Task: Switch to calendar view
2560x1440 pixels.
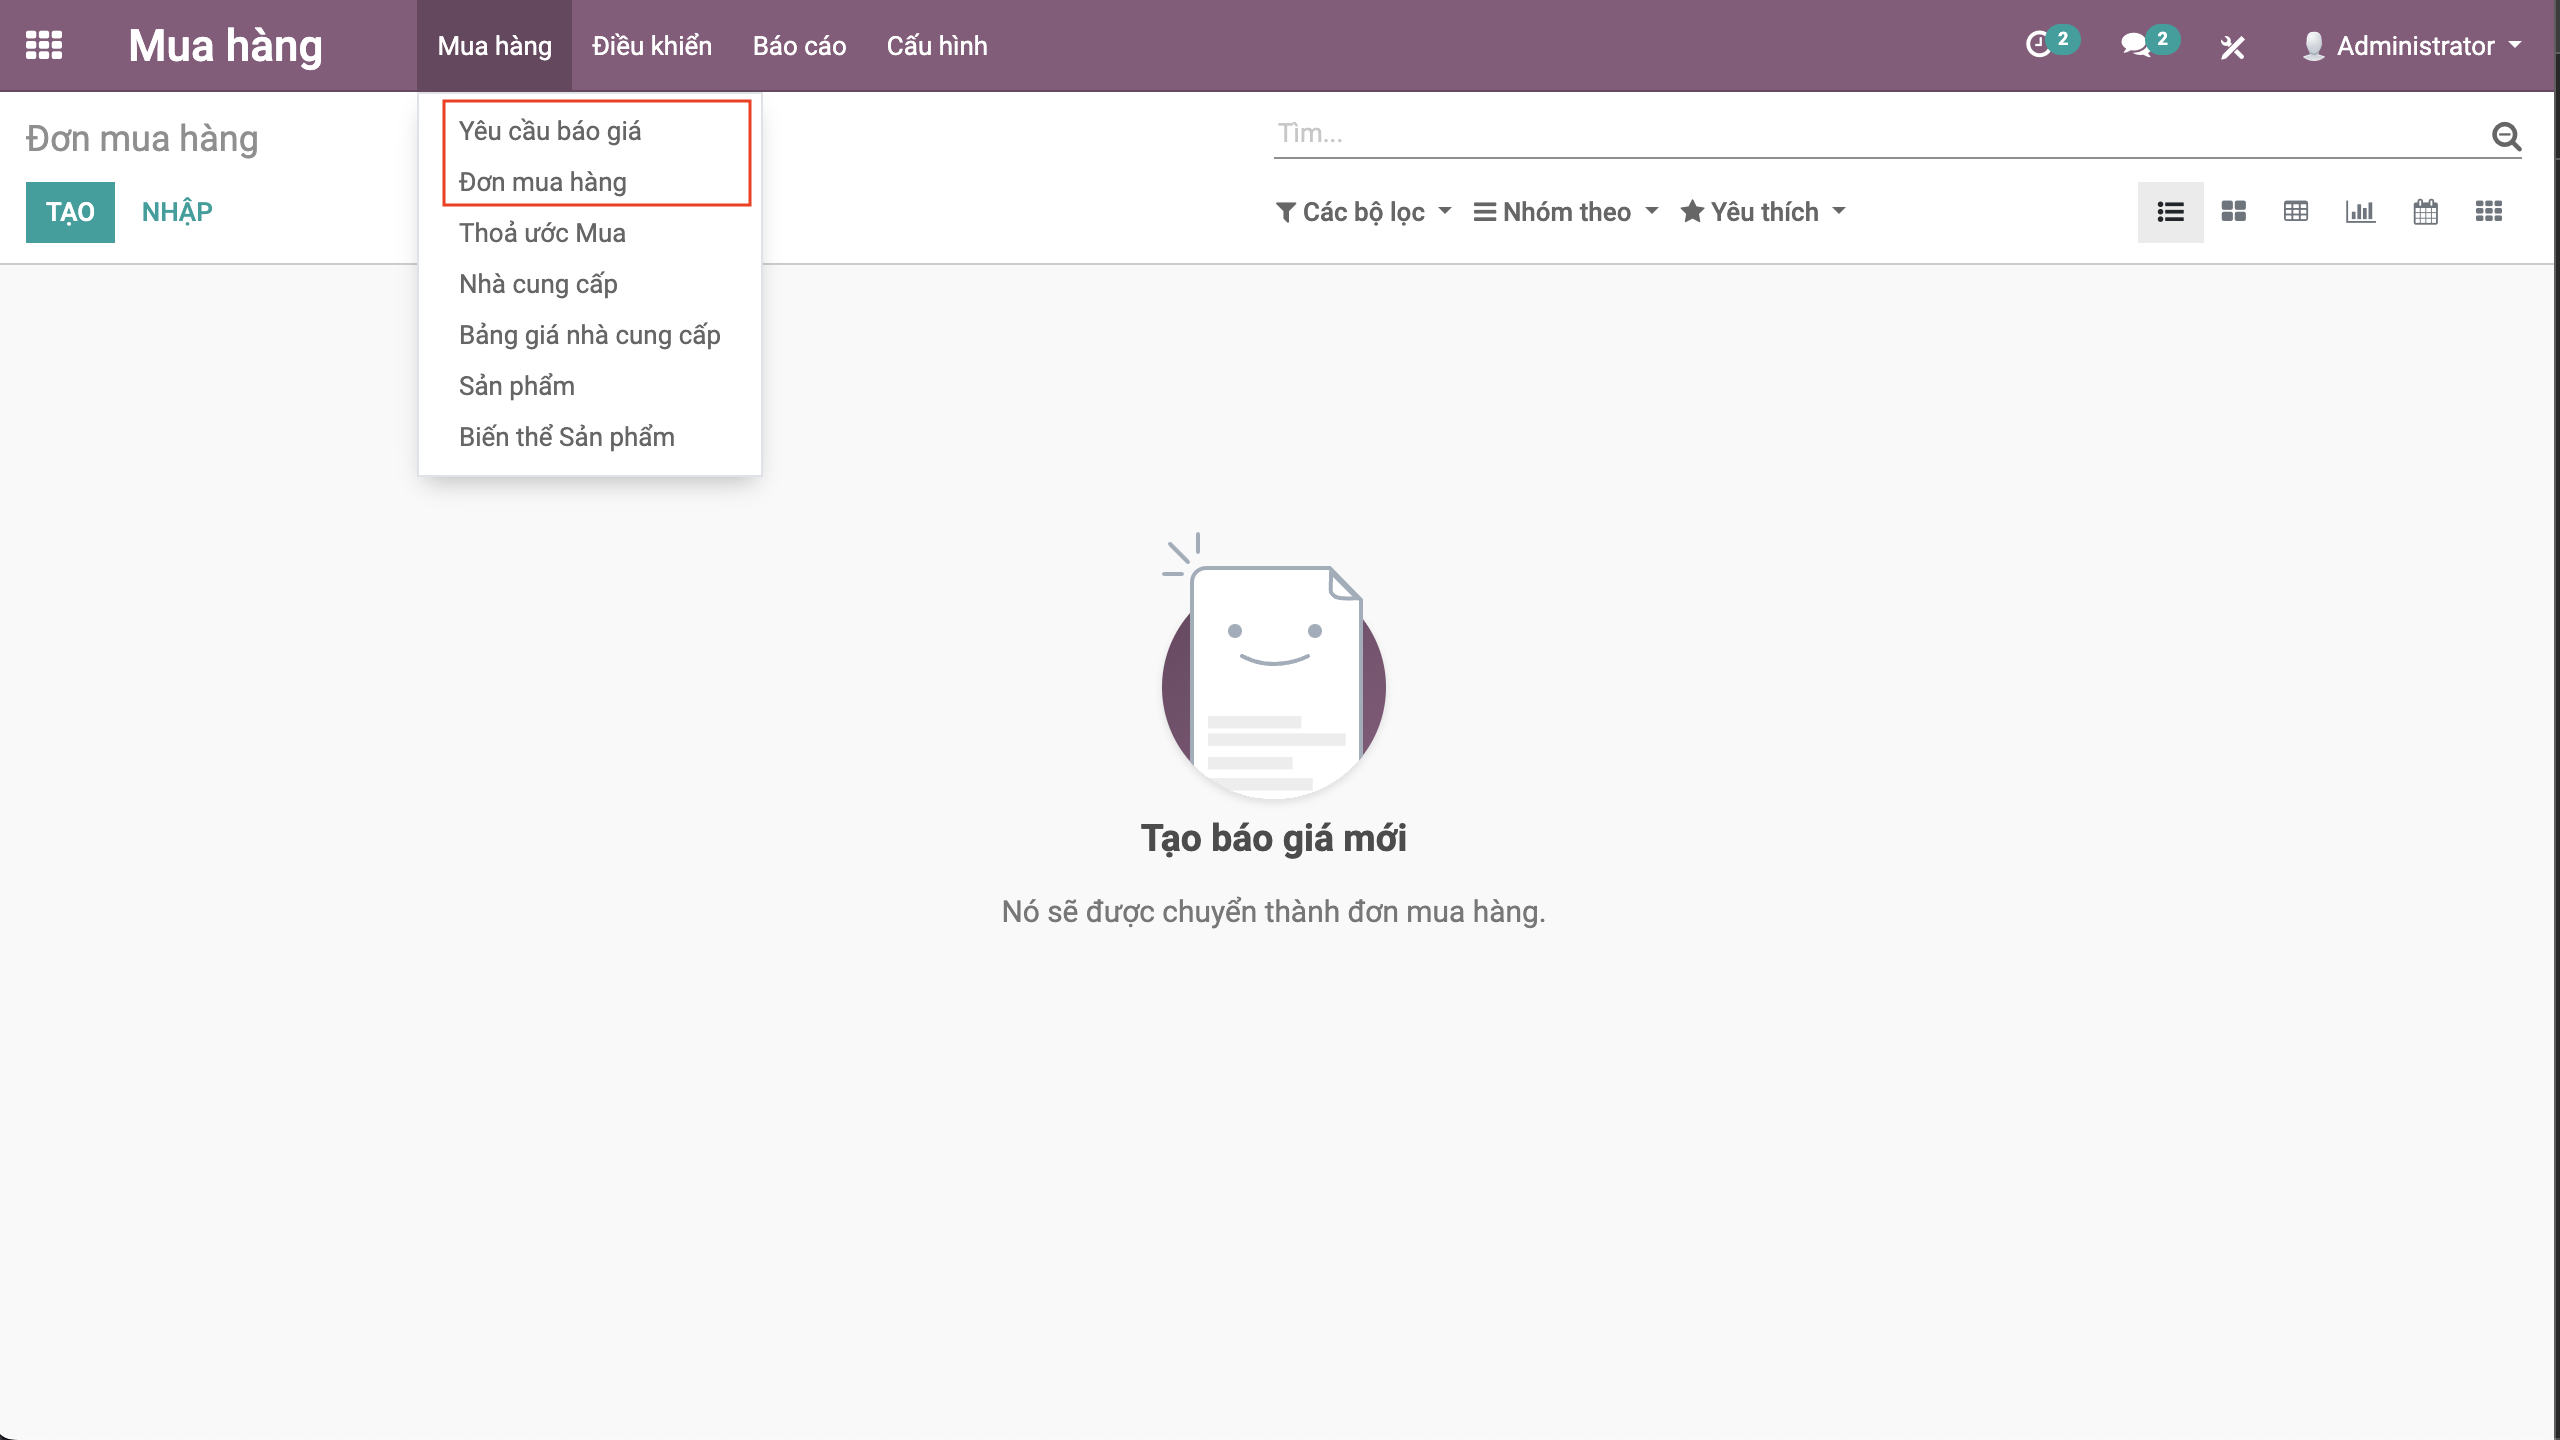Action: 2425,212
